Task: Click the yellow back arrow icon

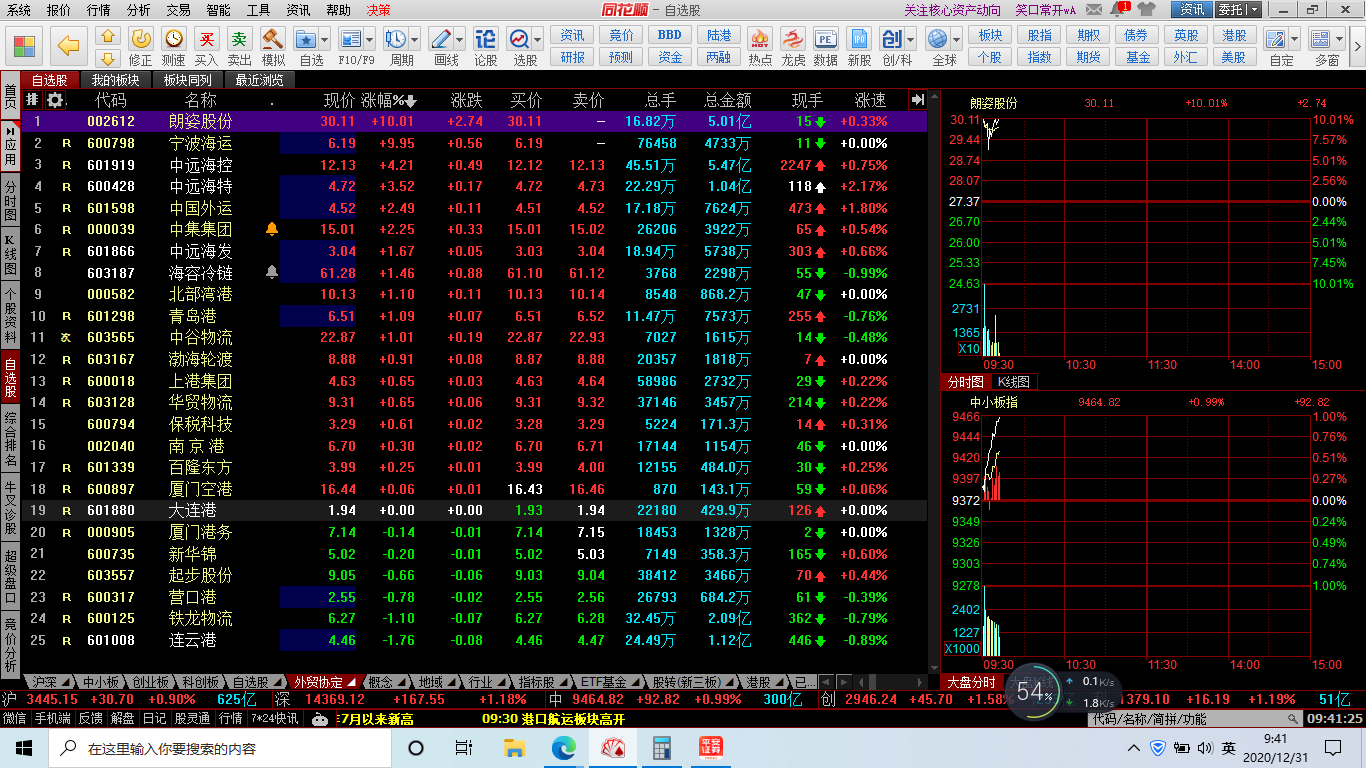Action: point(68,45)
